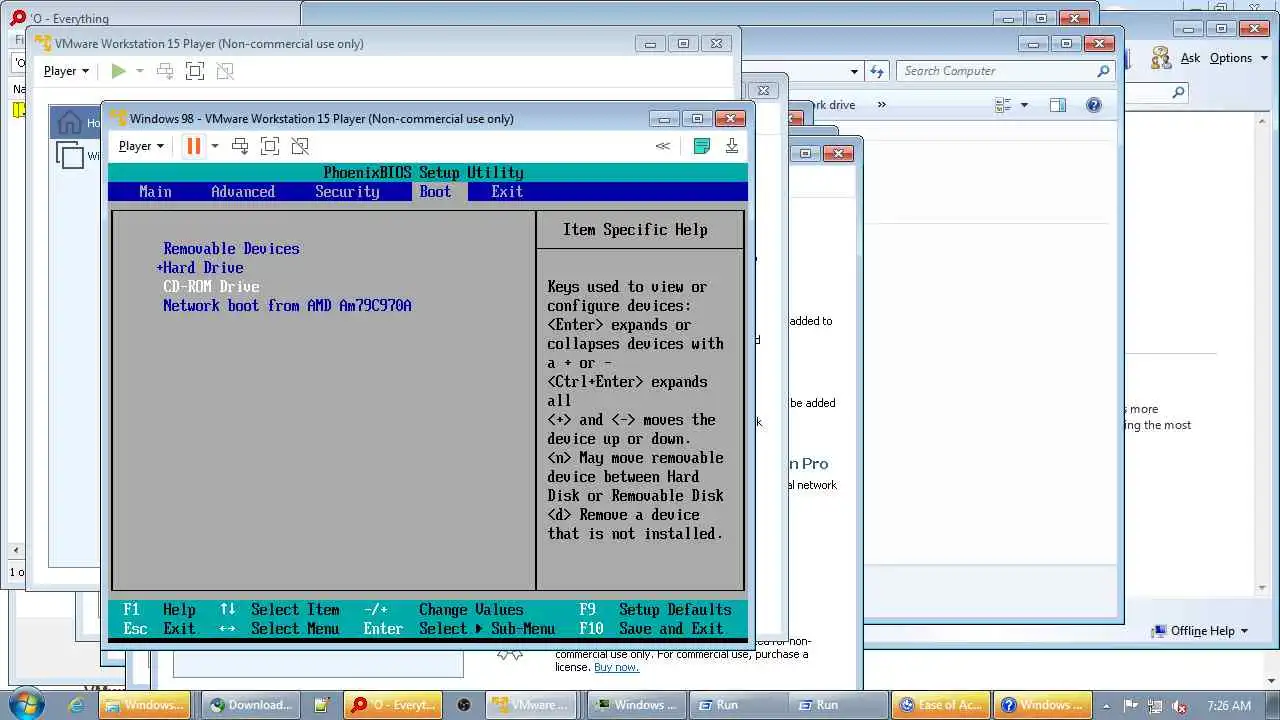
Task: Click the Buy now link
Action: 616,667
